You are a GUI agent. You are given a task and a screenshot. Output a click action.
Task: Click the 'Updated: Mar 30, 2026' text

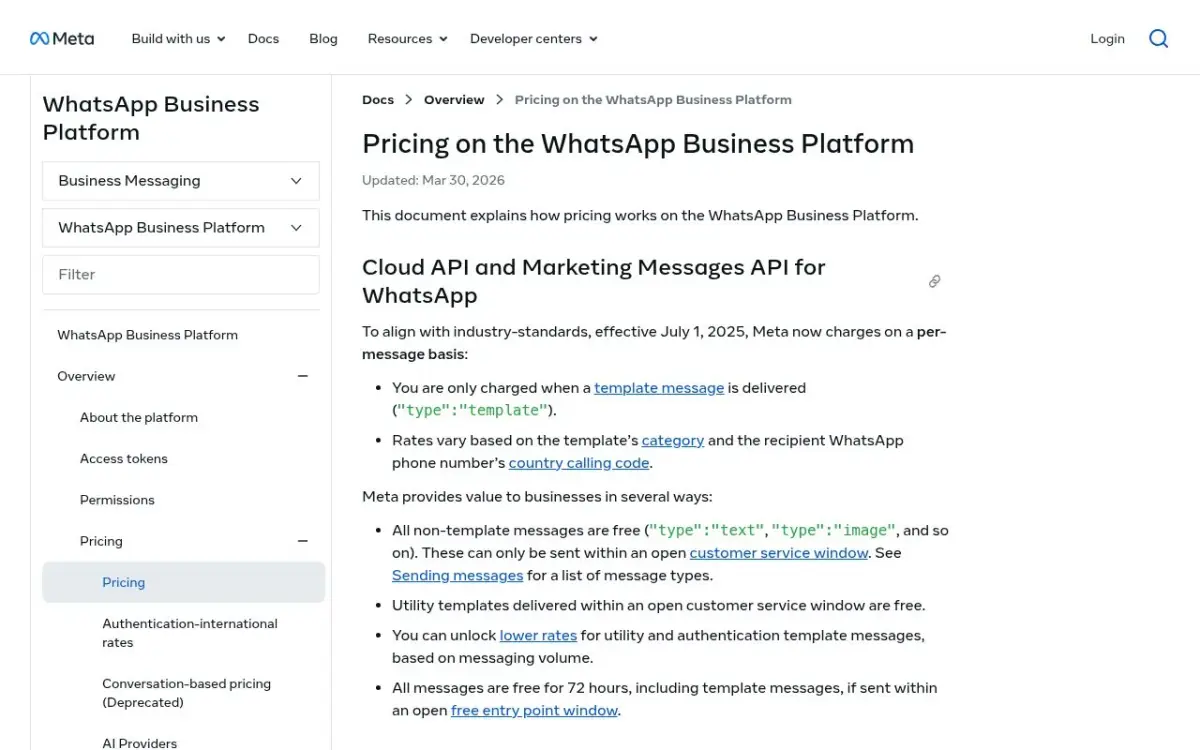pyautogui.click(x=433, y=181)
